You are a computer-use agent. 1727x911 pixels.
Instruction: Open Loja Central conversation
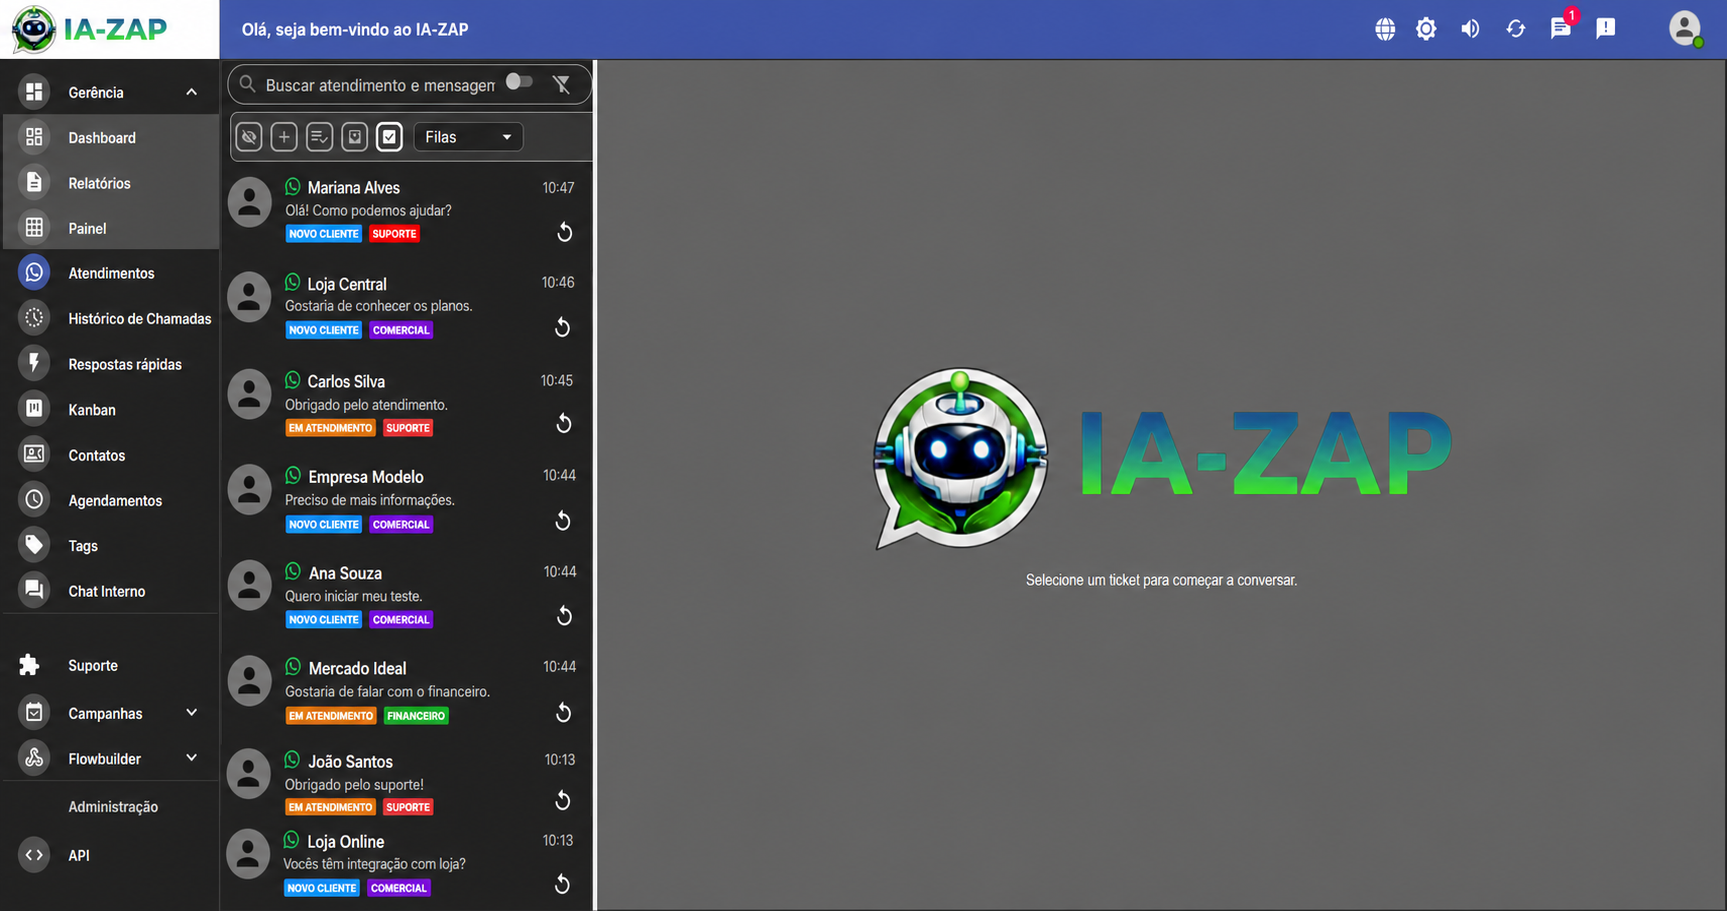[x=408, y=306]
